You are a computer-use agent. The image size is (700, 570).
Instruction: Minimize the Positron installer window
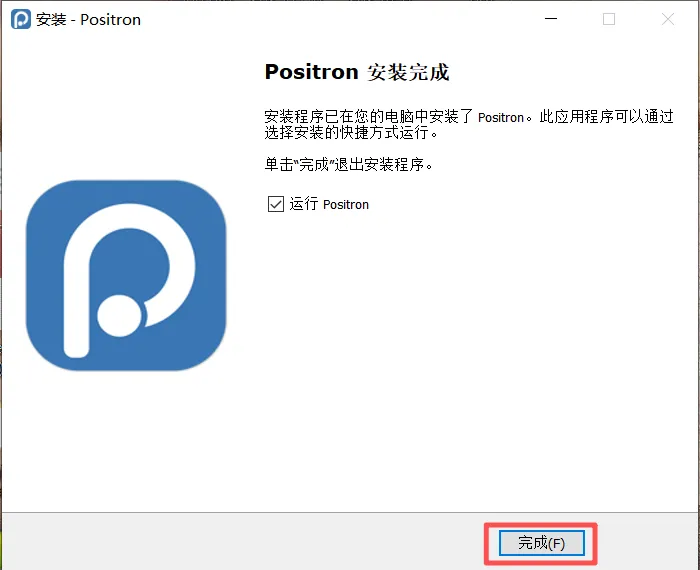551,19
